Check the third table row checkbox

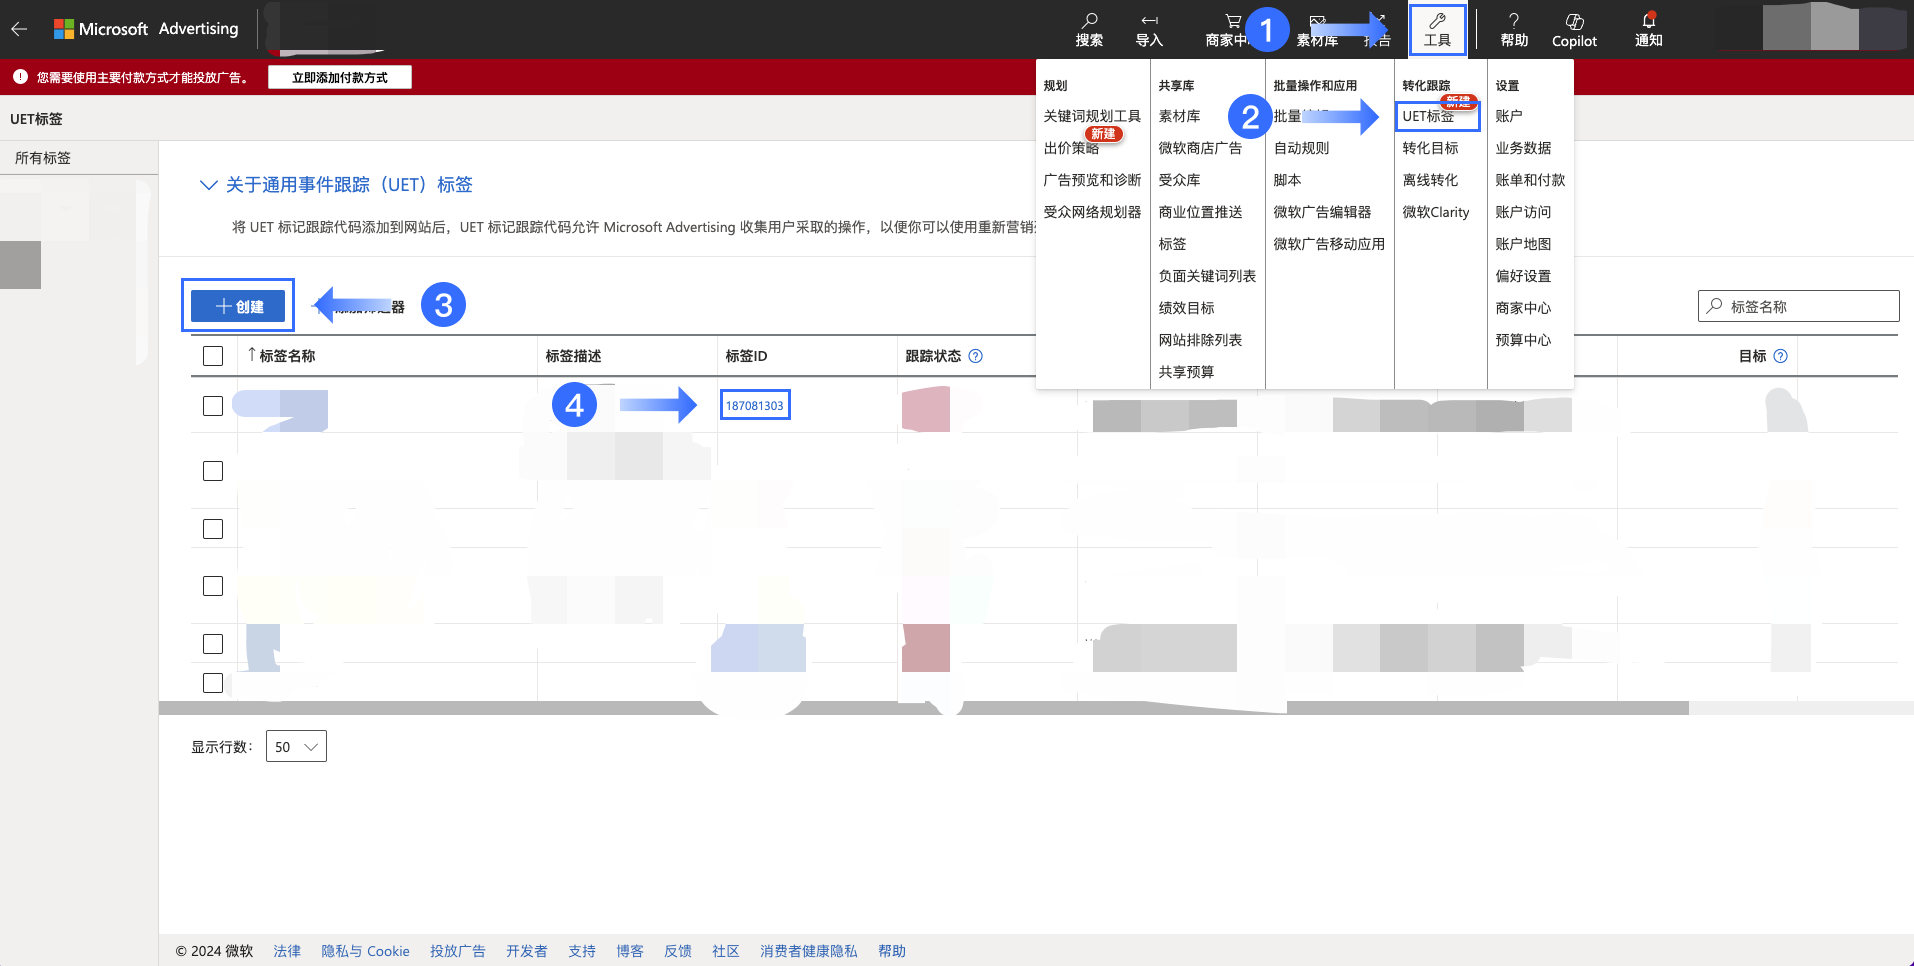(213, 529)
